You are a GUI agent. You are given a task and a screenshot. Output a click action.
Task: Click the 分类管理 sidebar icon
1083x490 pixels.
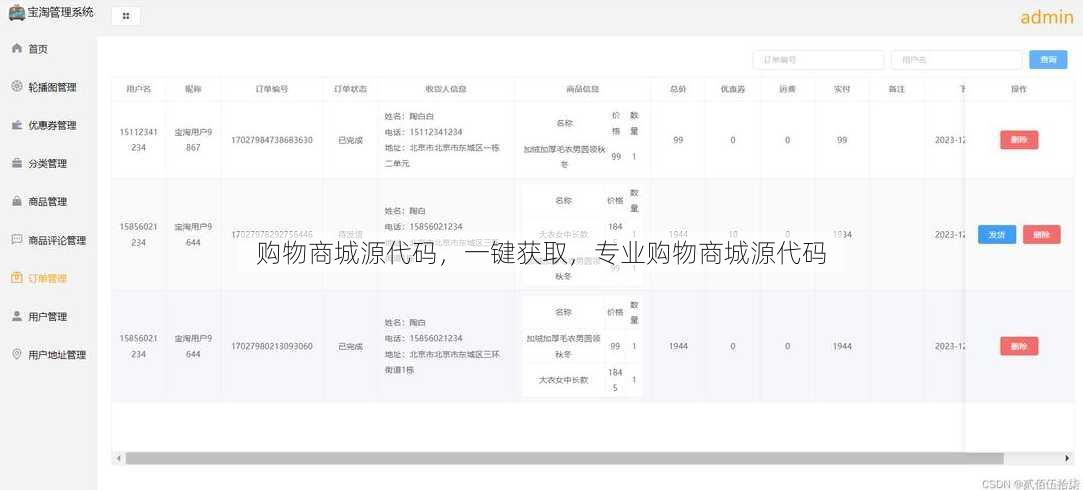tap(17, 163)
